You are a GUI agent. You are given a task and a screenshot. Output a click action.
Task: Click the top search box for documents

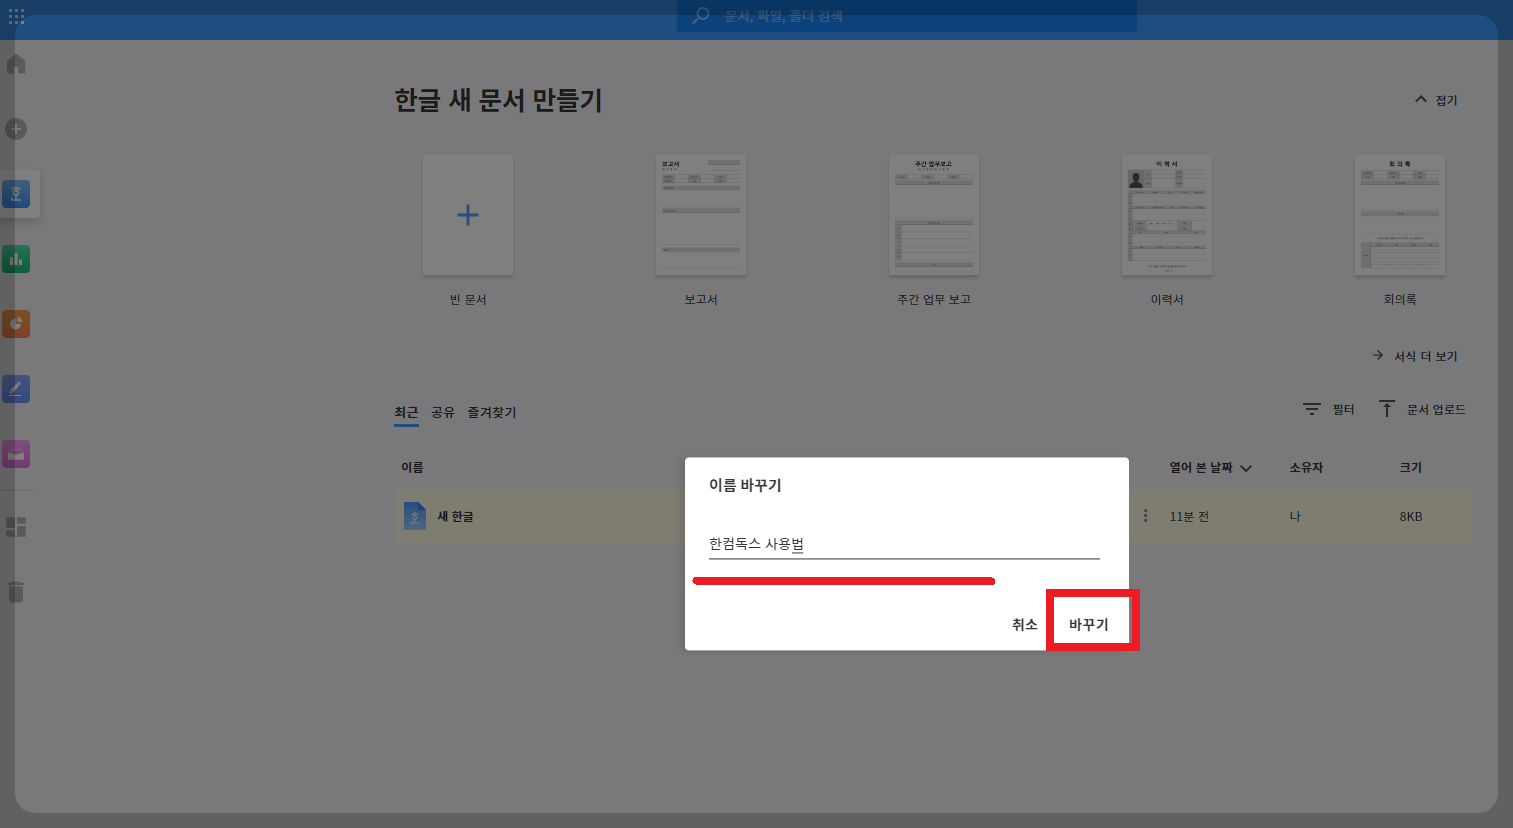[907, 16]
